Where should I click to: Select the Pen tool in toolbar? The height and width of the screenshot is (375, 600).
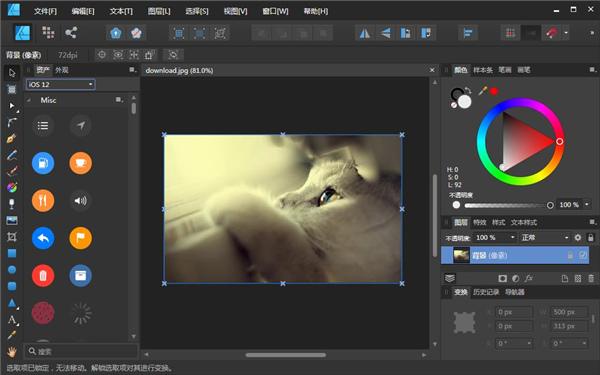click(12, 138)
